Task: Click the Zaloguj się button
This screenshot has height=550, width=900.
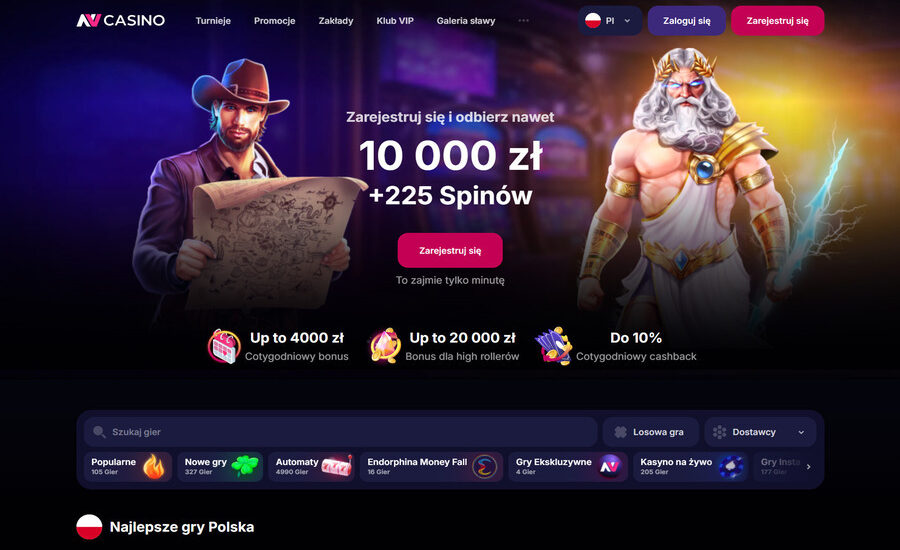Action: tap(686, 21)
